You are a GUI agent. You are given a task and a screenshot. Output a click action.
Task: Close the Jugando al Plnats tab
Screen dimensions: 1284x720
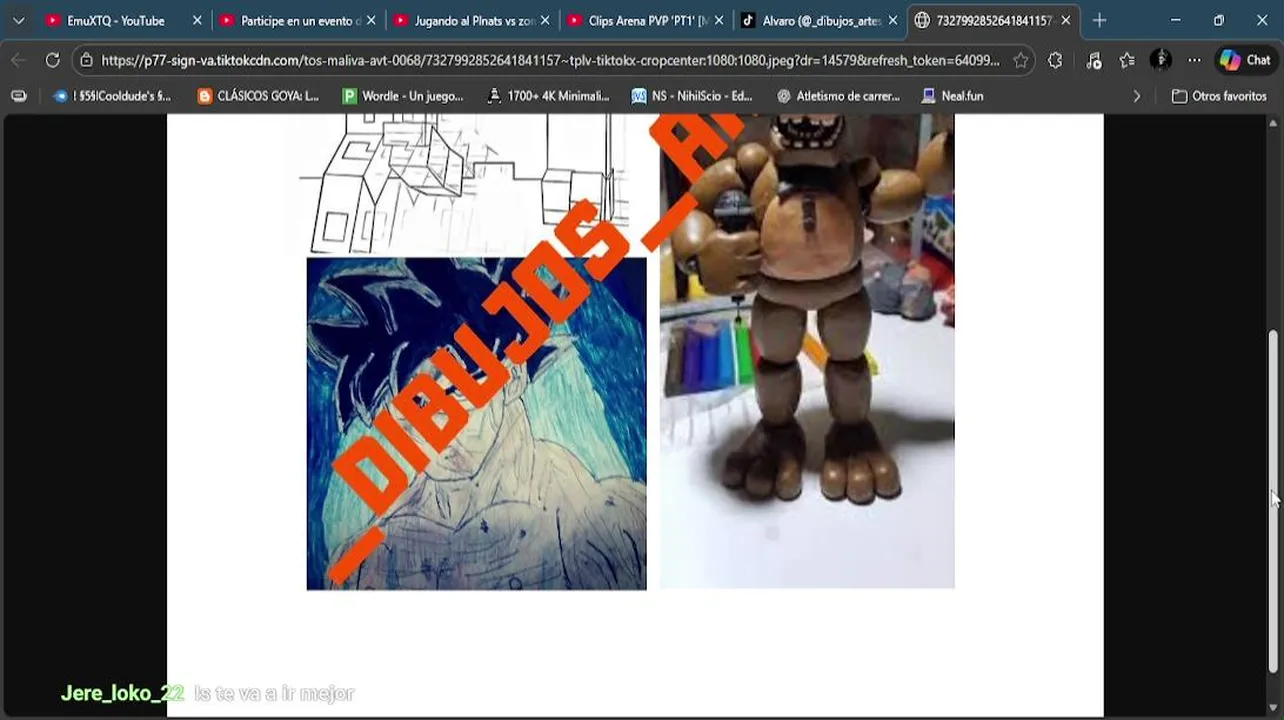click(545, 20)
